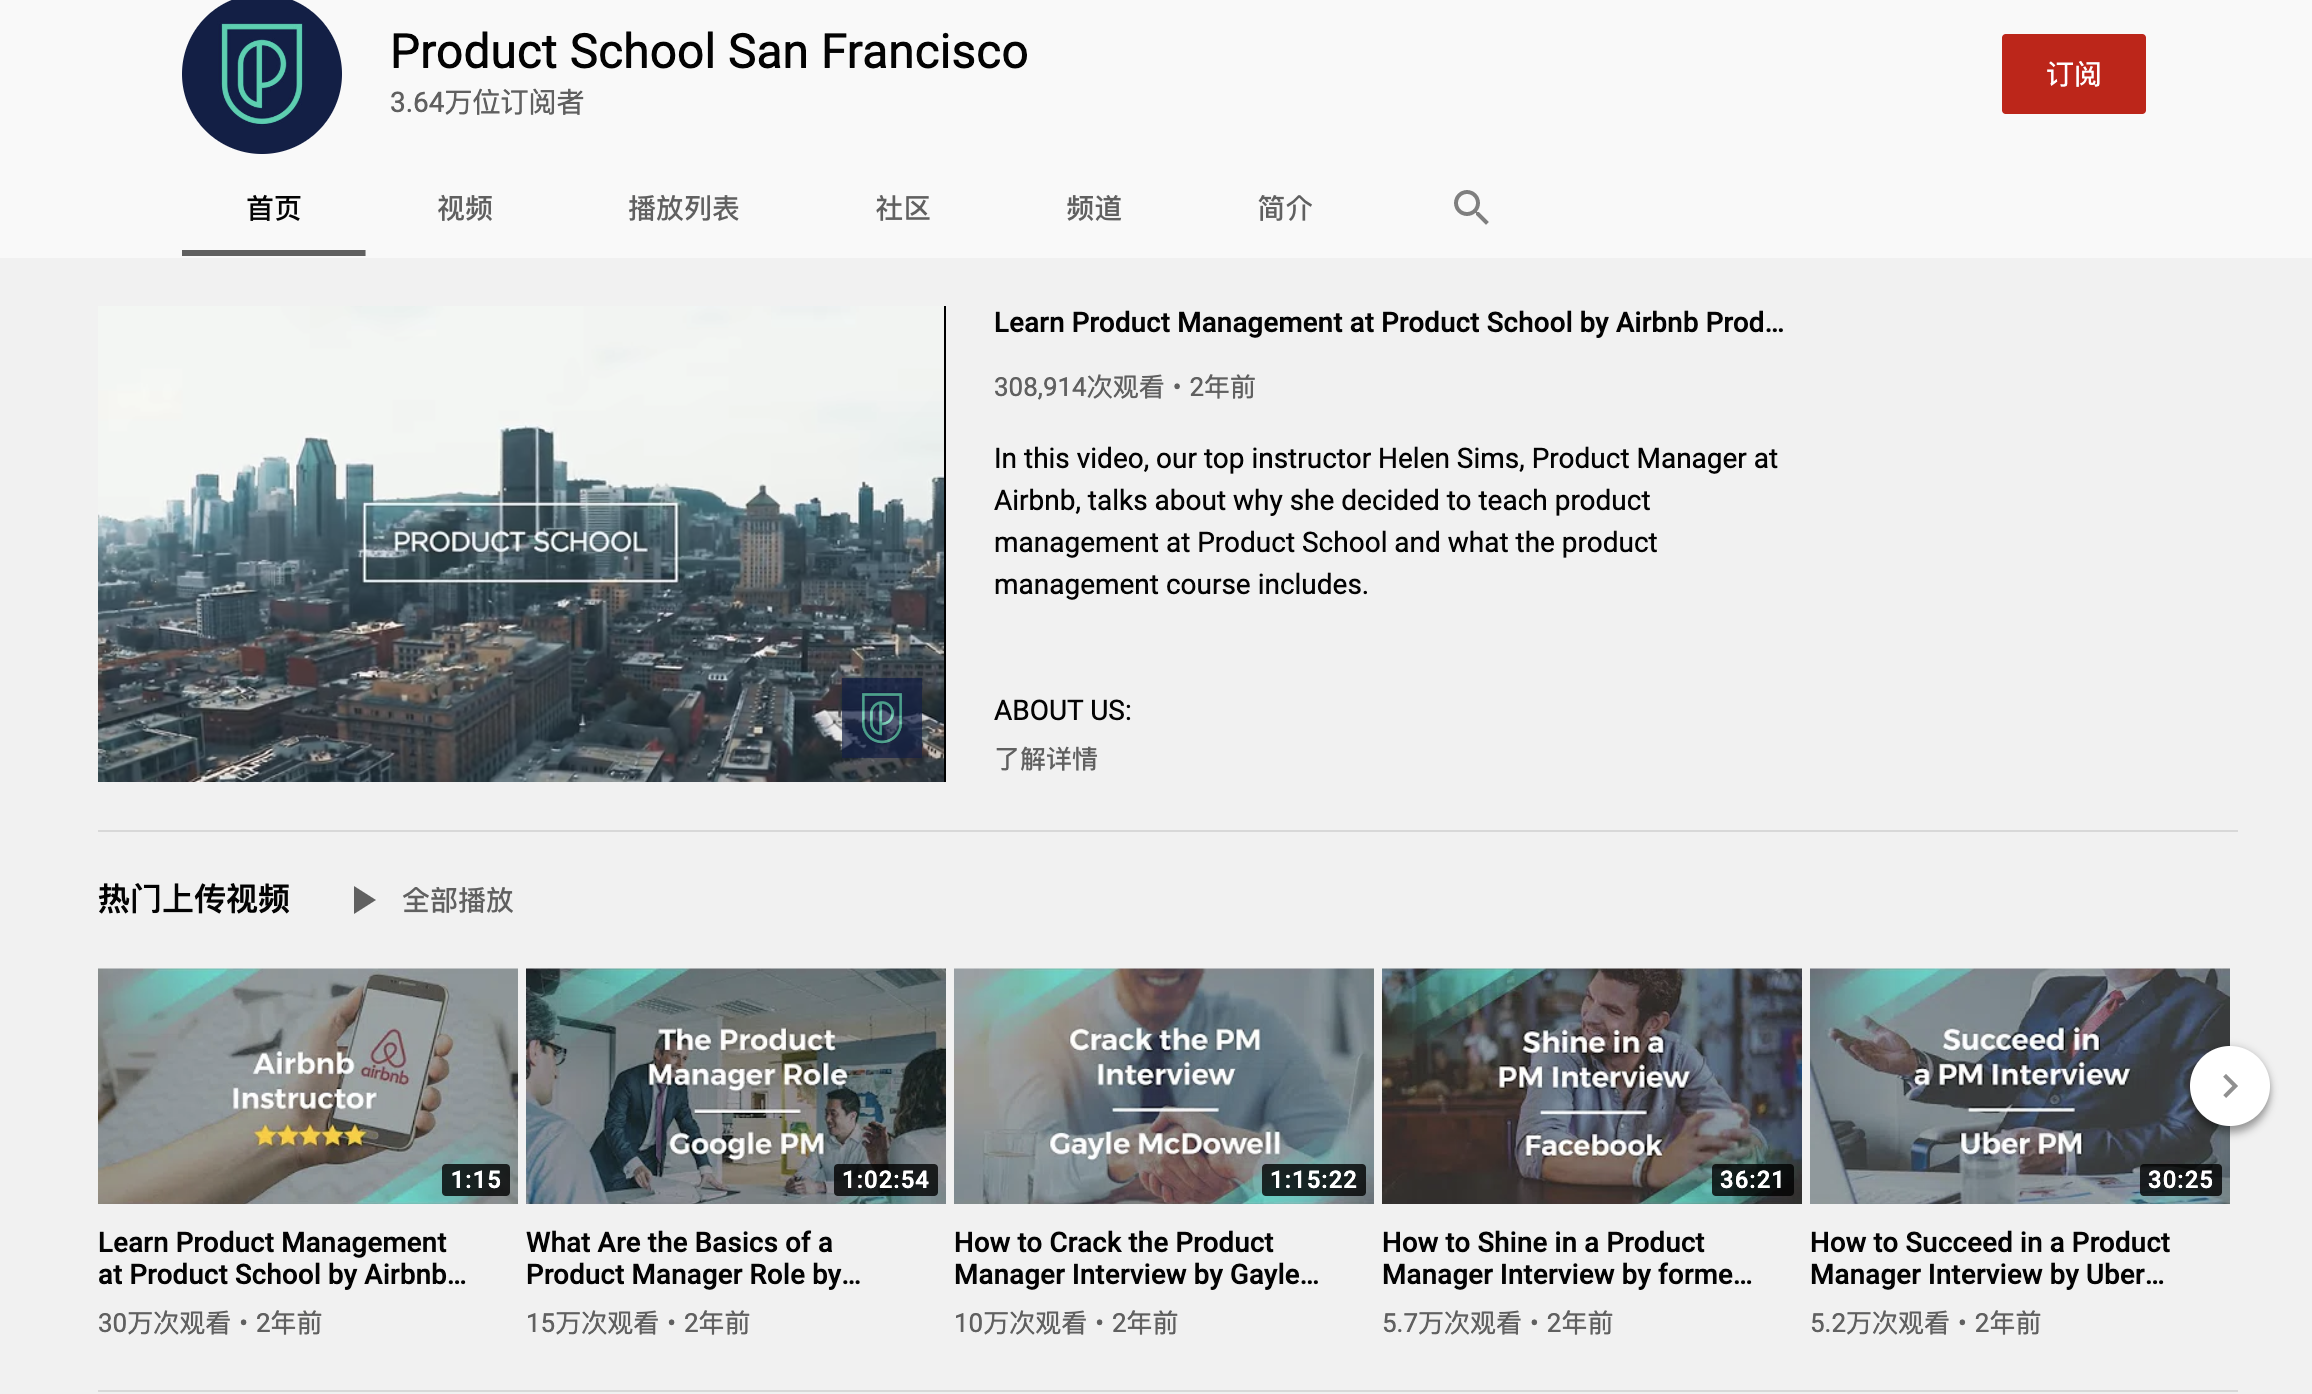The image size is (2312, 1394).
Task: Expand description via 了解详情 link
Action: click(1046, 759)
